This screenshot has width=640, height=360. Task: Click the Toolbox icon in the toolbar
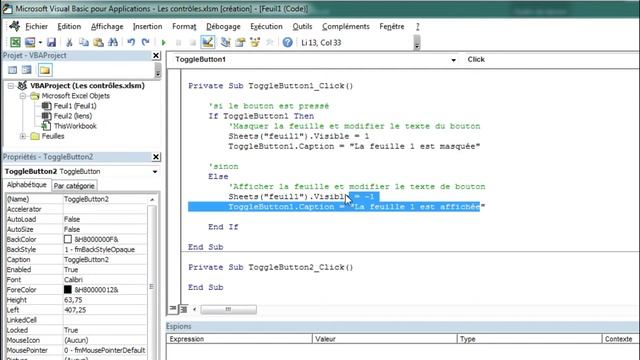click(269, 42)
